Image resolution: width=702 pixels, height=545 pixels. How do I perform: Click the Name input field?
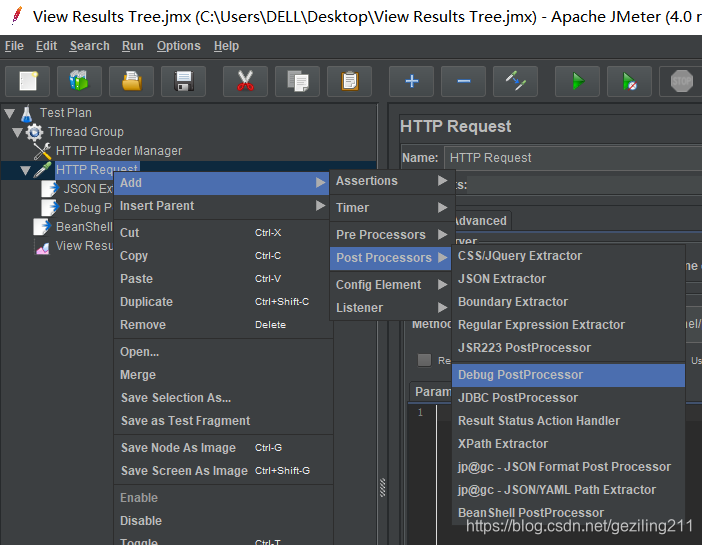tap(573, 158)
